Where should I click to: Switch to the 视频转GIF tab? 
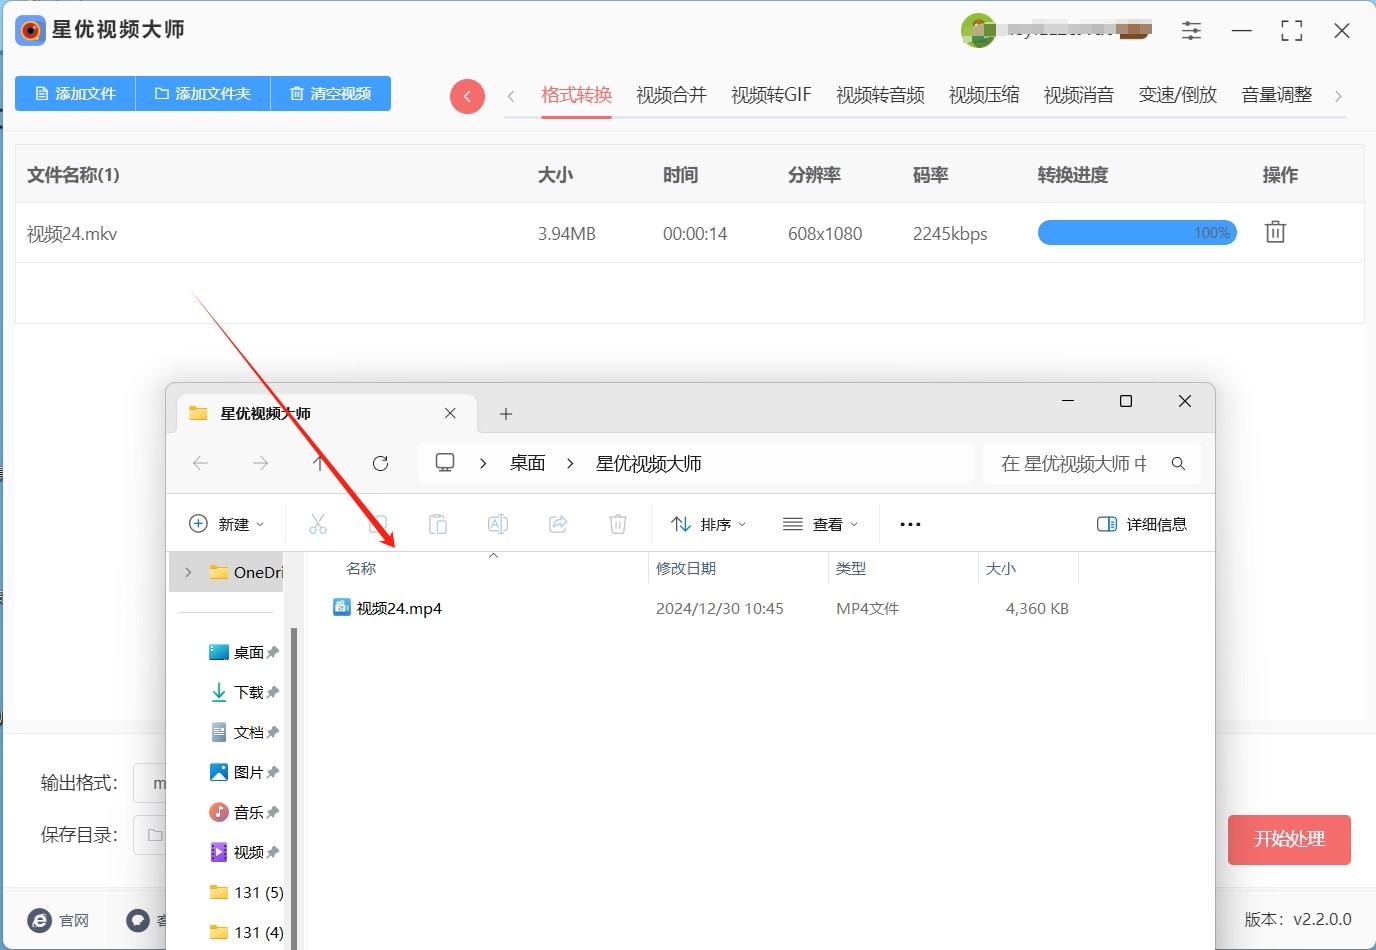click(x=771, y=95)
